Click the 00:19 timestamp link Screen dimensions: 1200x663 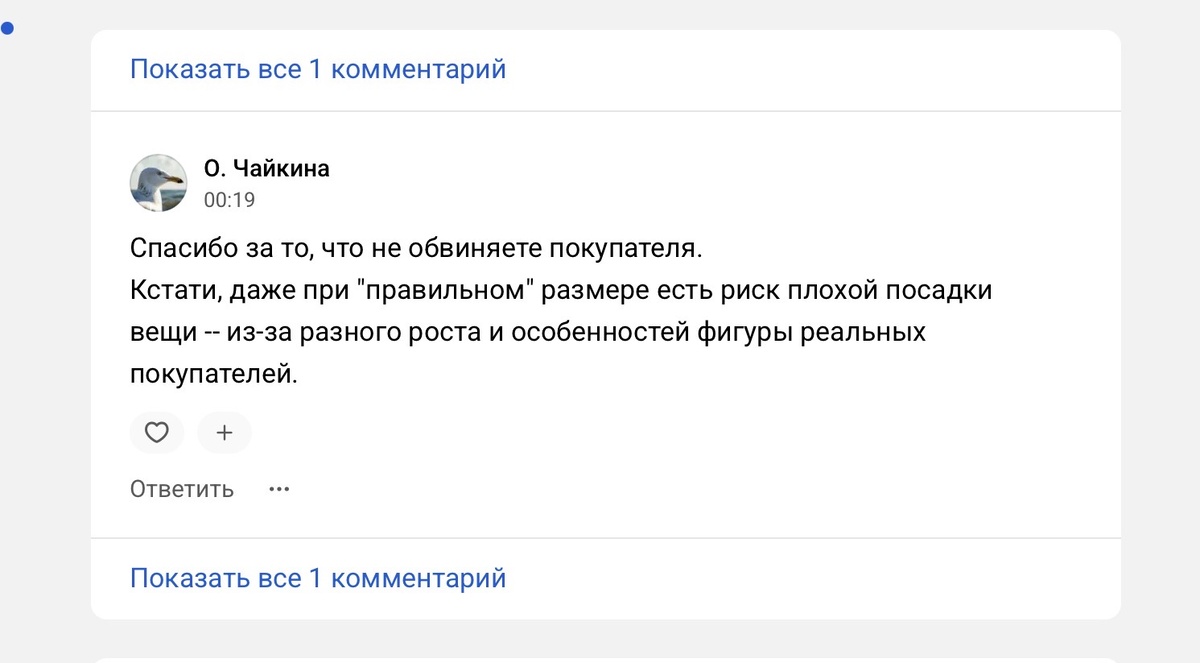230,199
